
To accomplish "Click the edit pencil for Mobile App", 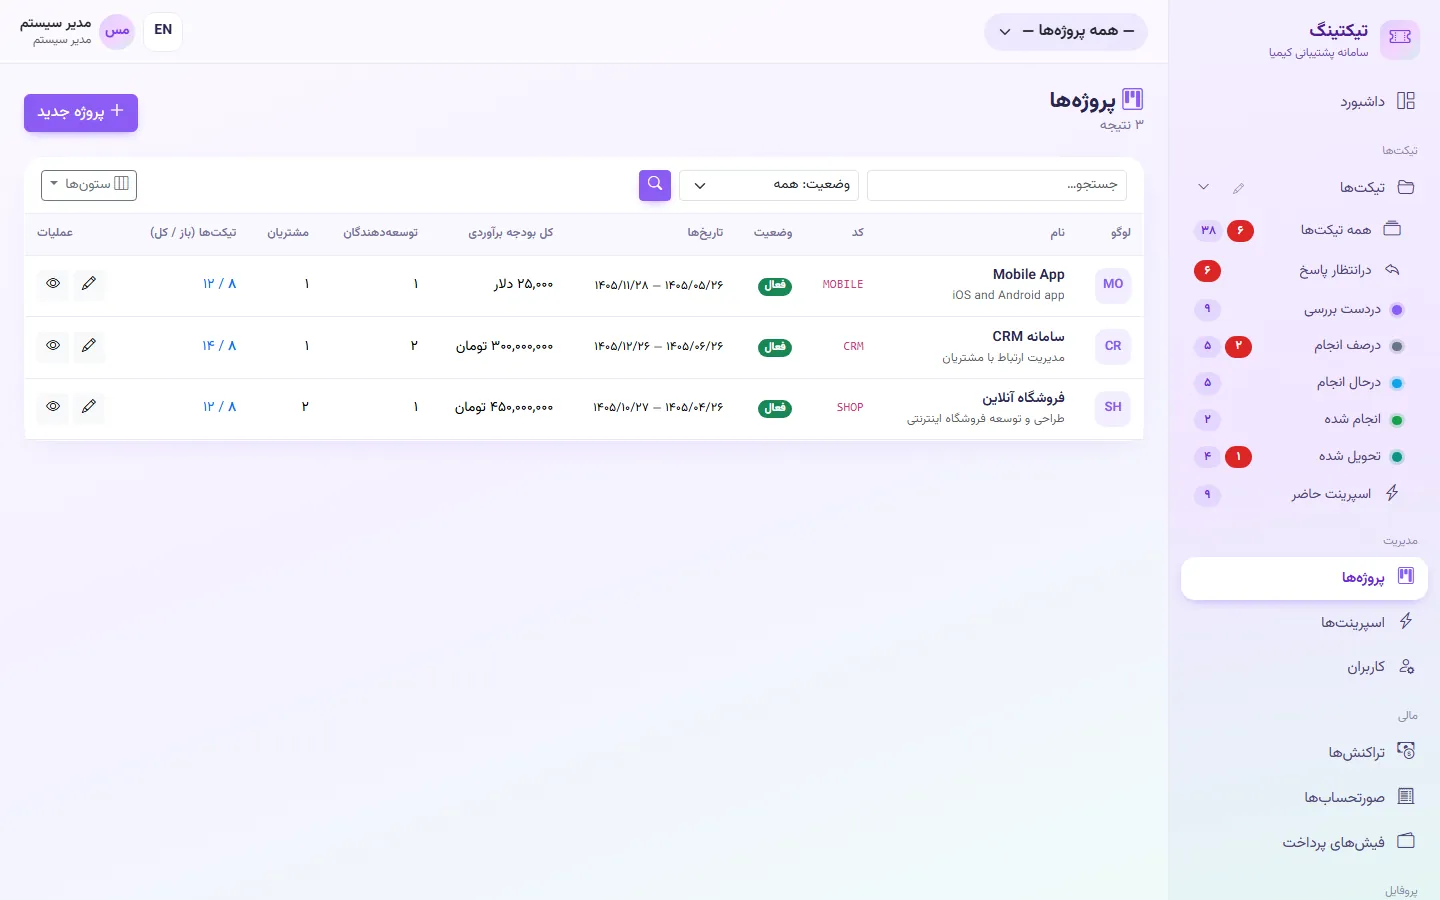I will (89, 284).
